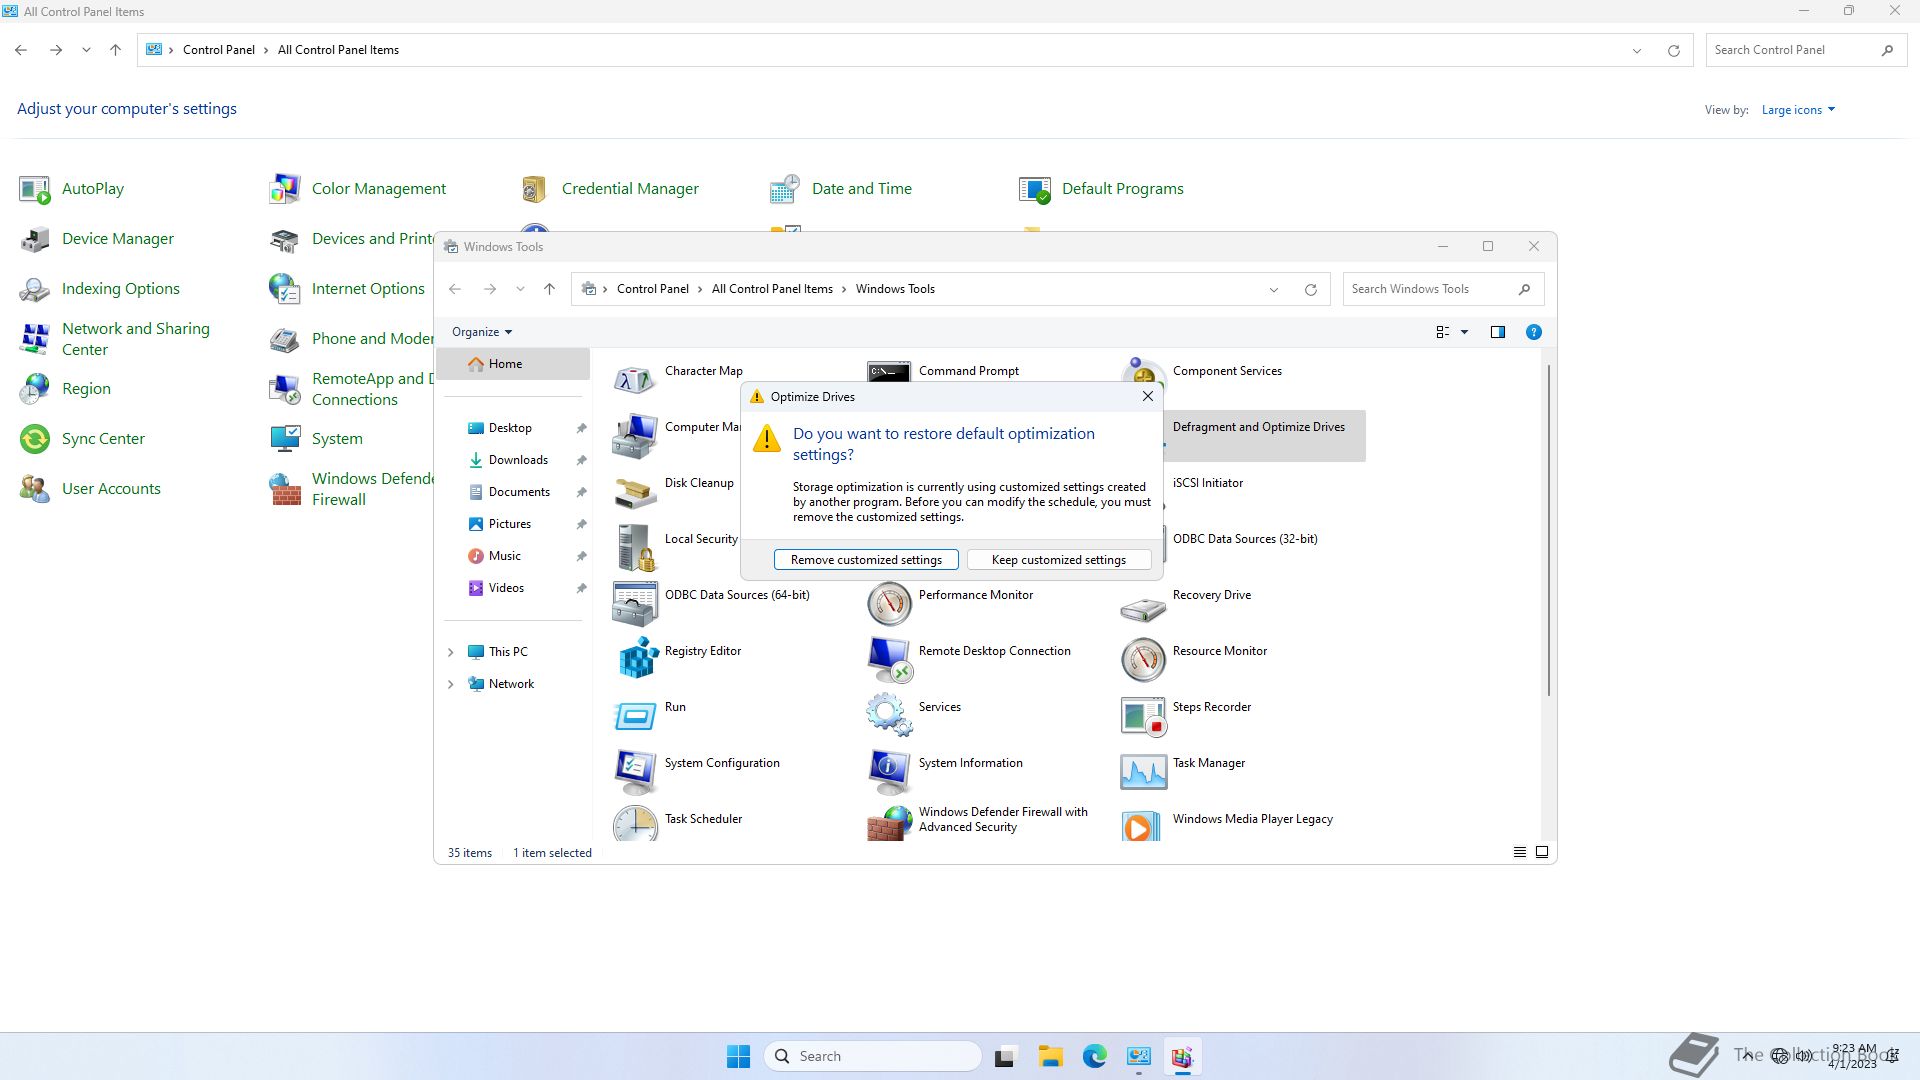Open Resource Monitor icon
The image size is (1920, 1080).
pos(1143,659)
